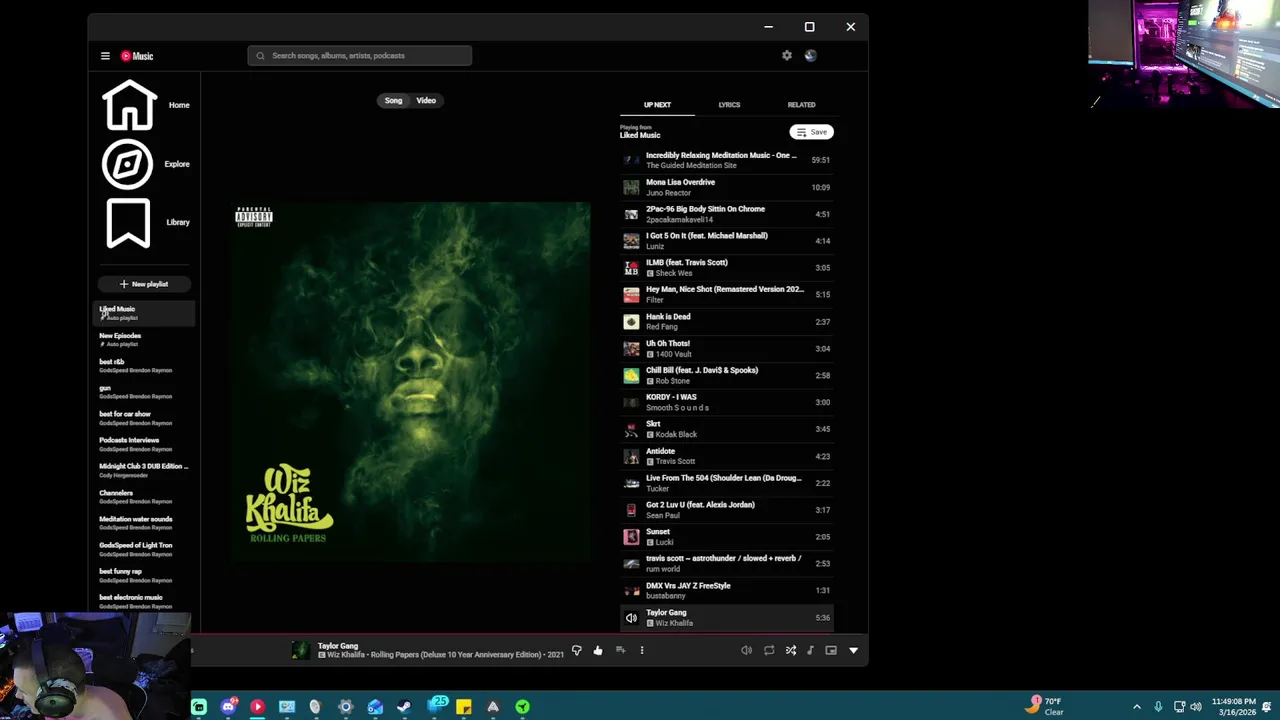Image resolution: width=1280 pixels, height=720 pixels.
Task: Play Chill Bill by Rob Stone
Action: pyautogui.click(x=727, y=376)
